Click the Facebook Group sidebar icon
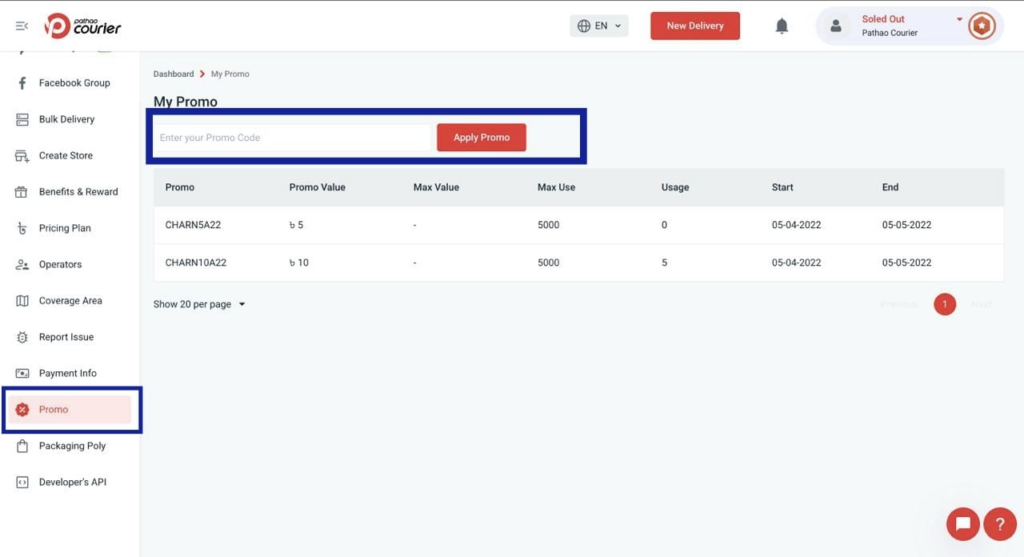This screenshot has width=1024, height=557. coord(22,83)
